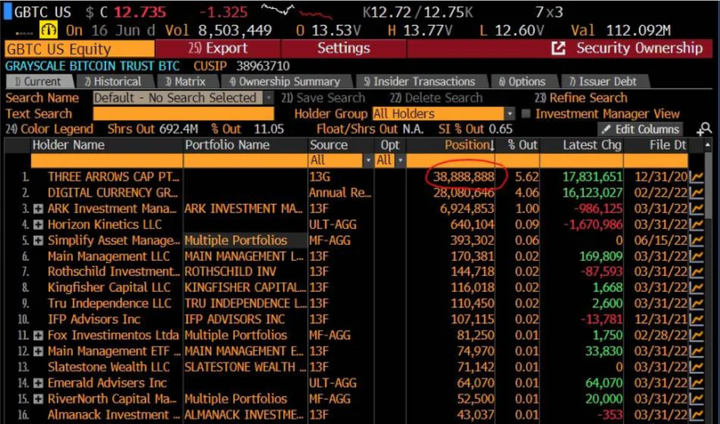This screenshot has height=424, width=720.
Task: Open chart icon for Tru Independence row
Action: (697, 304)
